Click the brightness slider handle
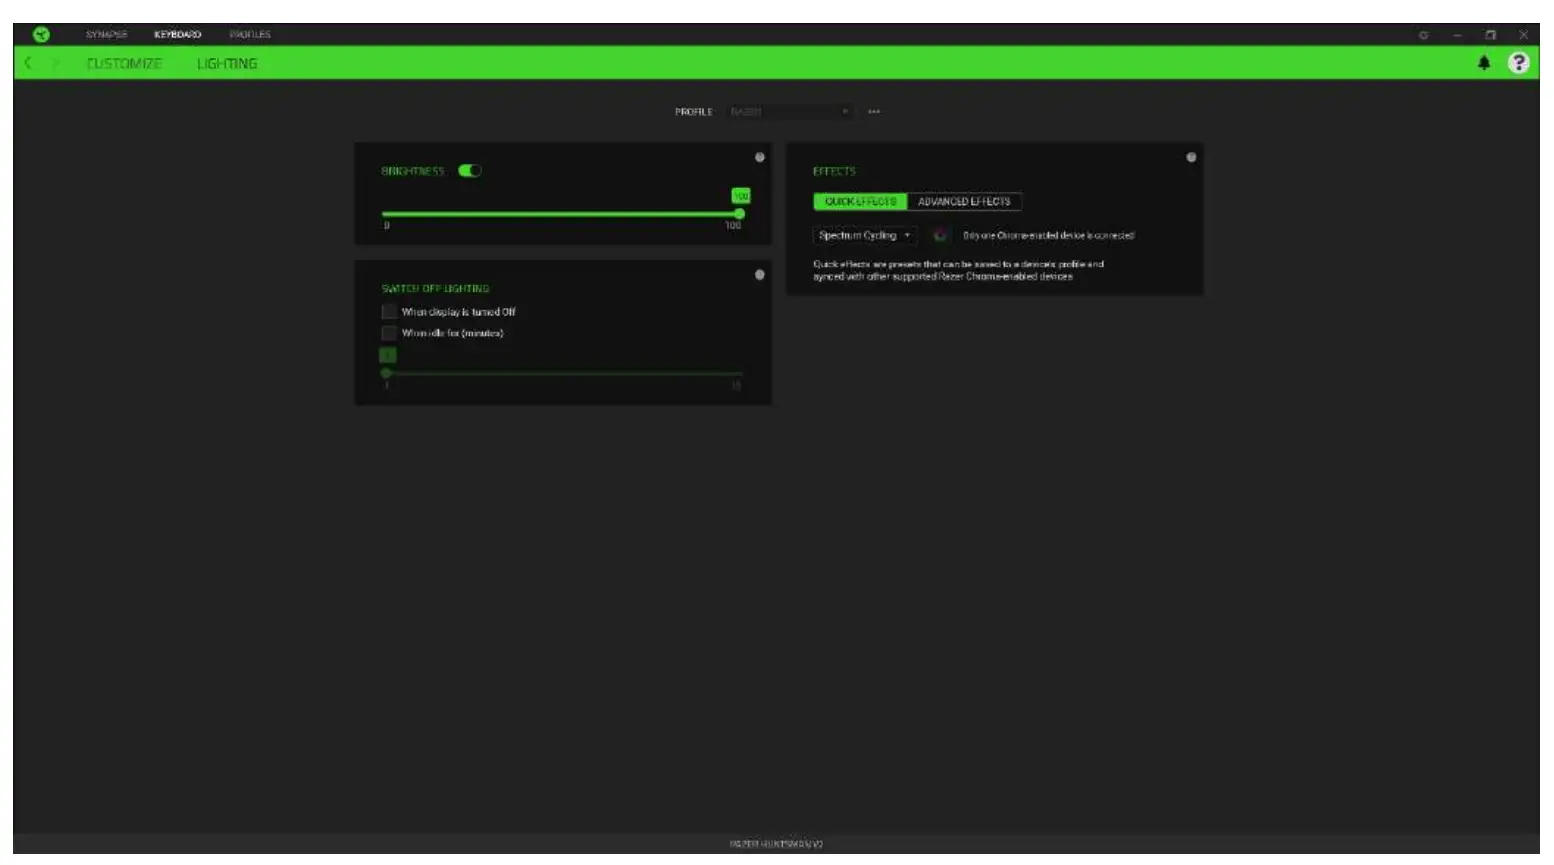 point(739,214)
